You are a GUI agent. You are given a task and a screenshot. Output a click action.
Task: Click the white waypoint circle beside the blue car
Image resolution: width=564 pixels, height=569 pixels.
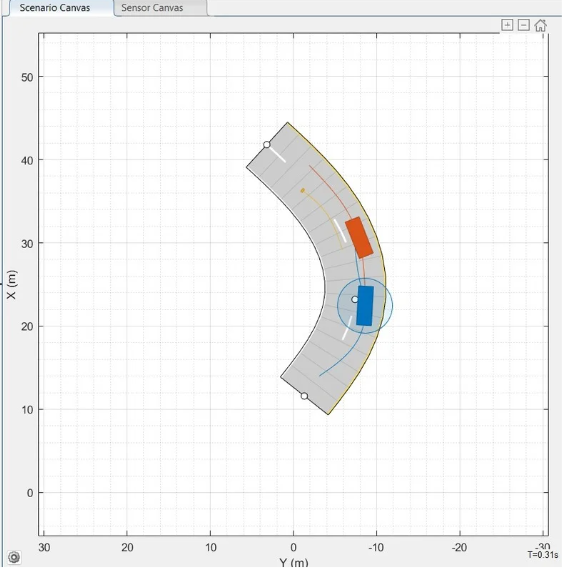(355, 300)
